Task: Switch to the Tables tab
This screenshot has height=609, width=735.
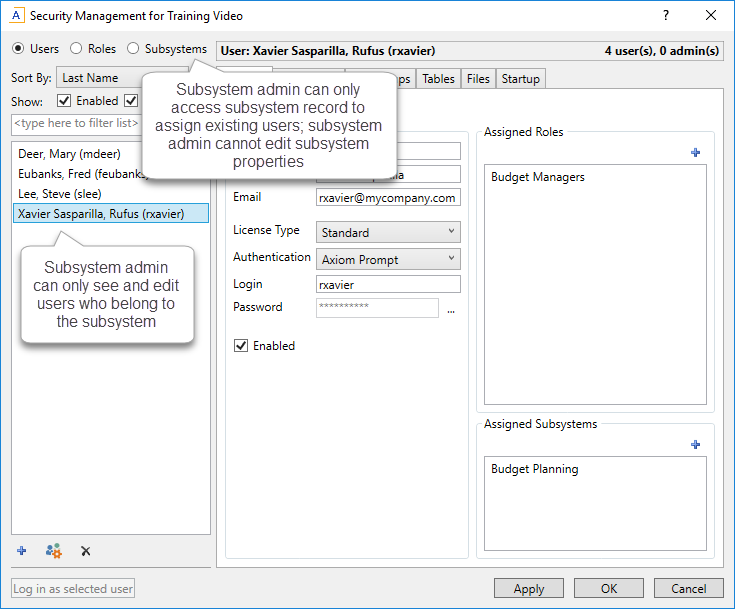Action: pyautogui.click(x=438, y=79)
